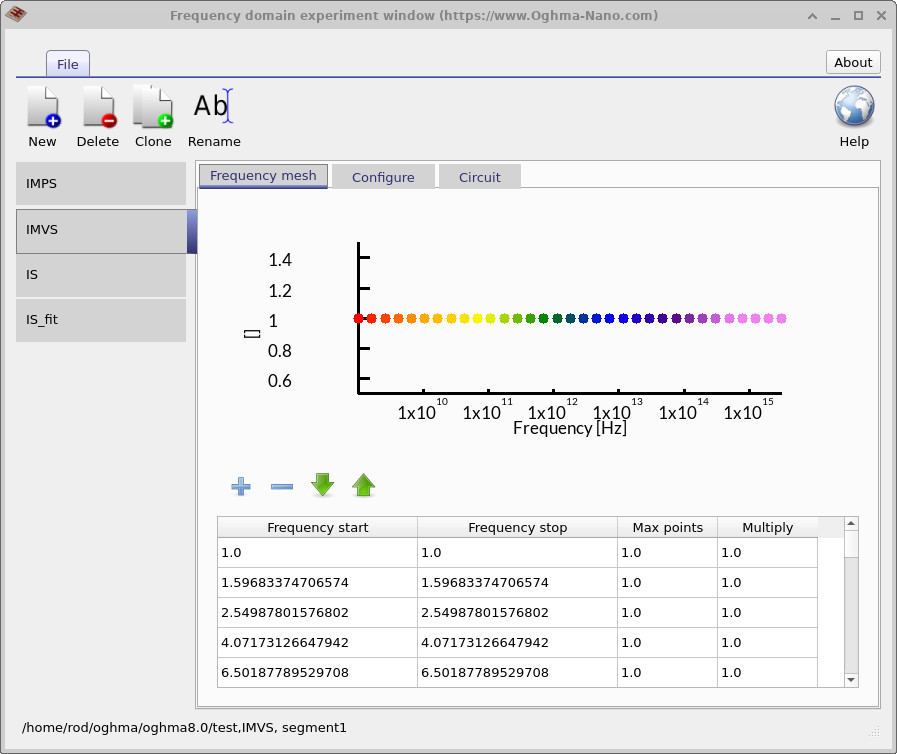Switch to the Frequency mesh tab

[x=263, y=176]
